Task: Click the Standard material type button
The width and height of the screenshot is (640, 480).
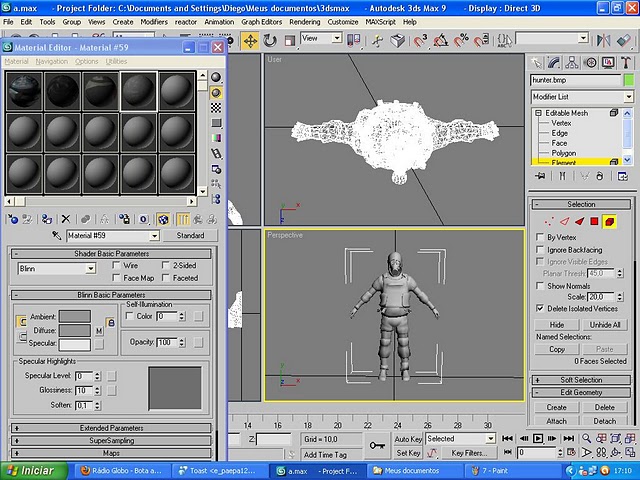Action: 190,236
